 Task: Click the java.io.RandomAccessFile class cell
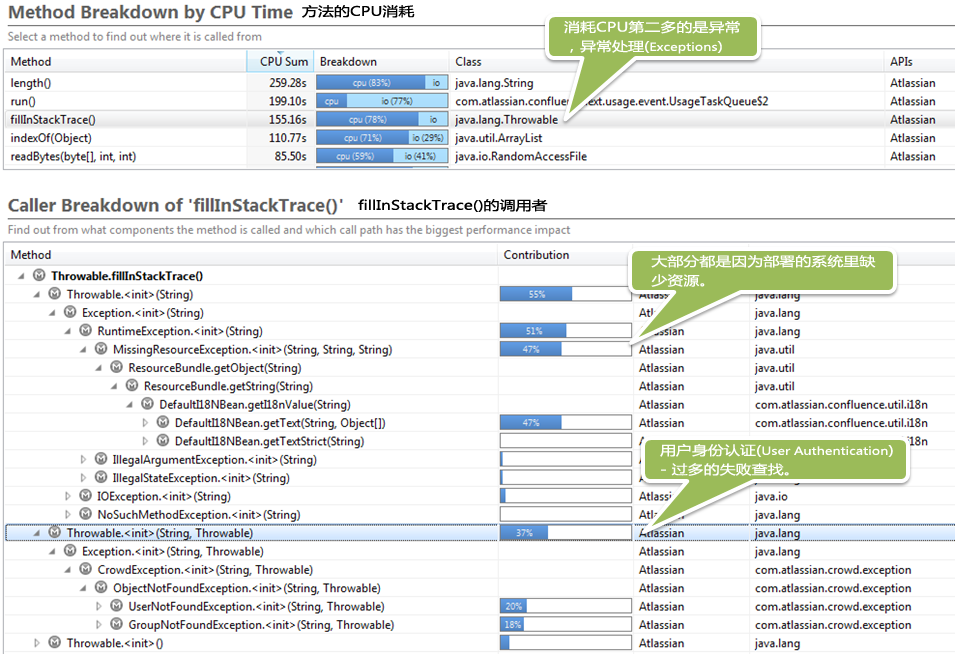click(521, 156)
